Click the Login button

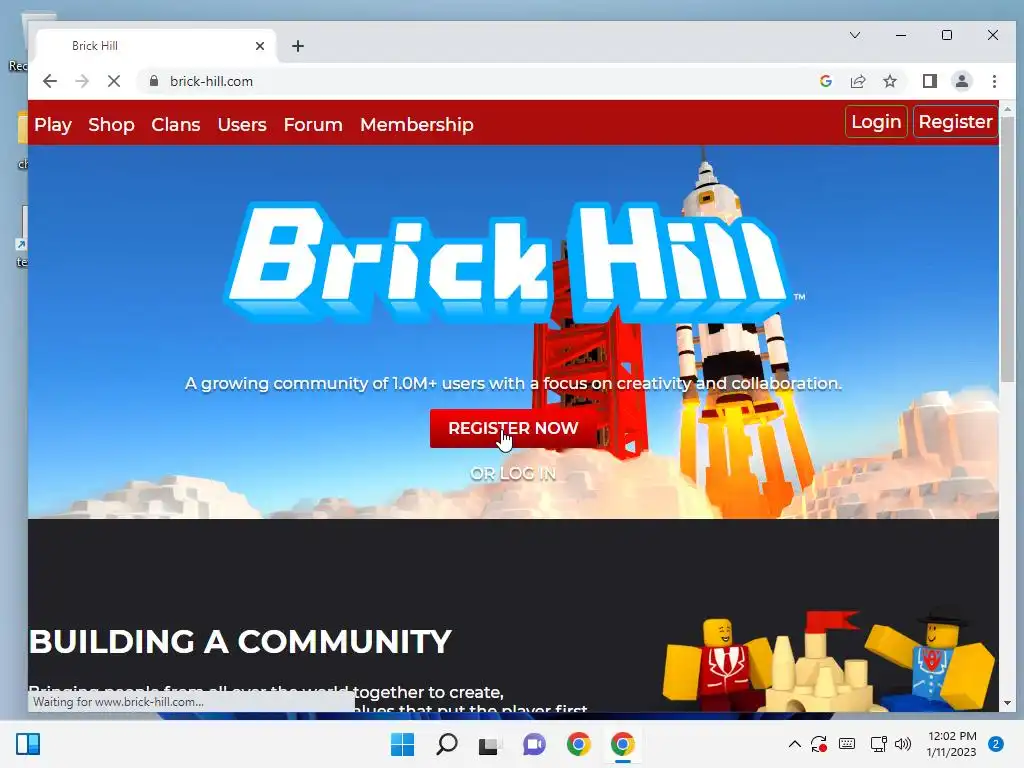coord(876,121)
